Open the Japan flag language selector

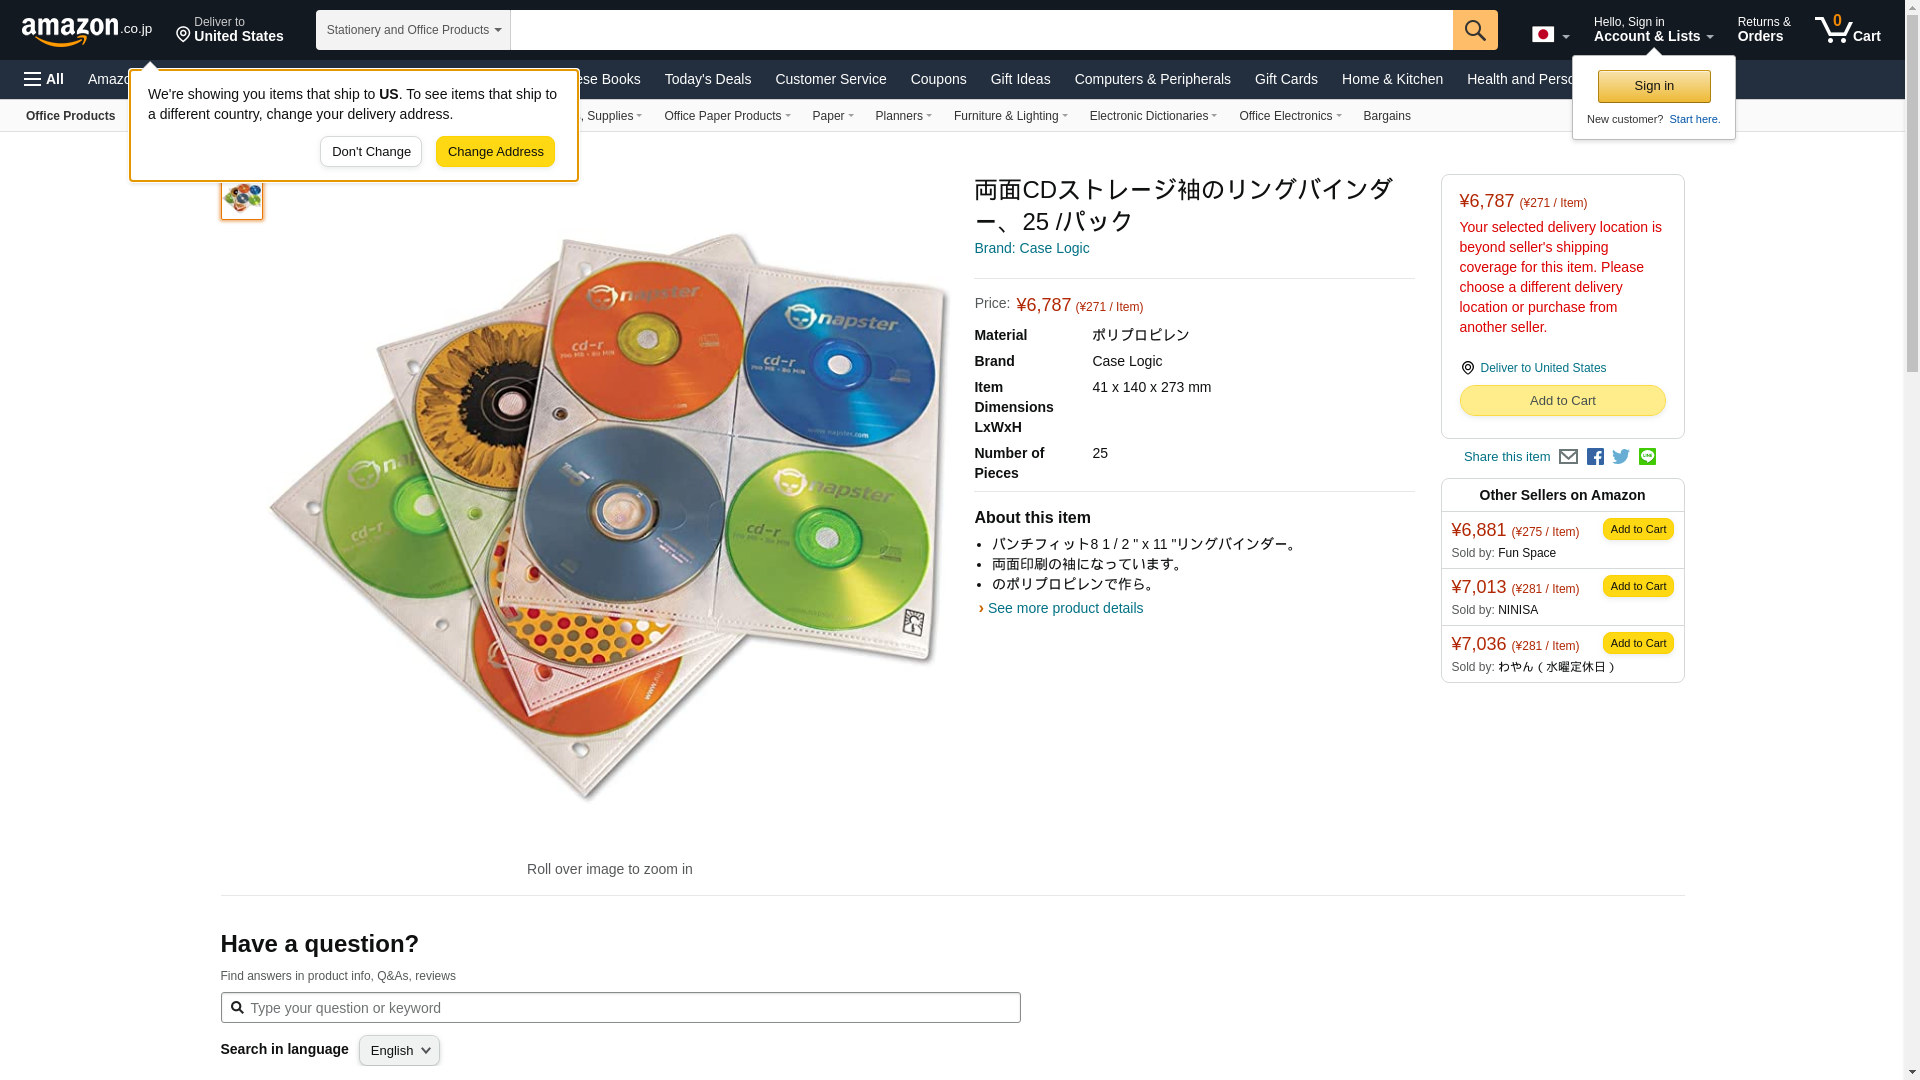1550,34
